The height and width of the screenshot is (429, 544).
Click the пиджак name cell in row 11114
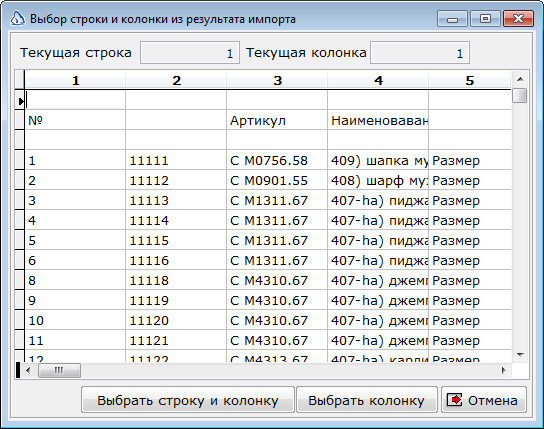pos(378,221)
